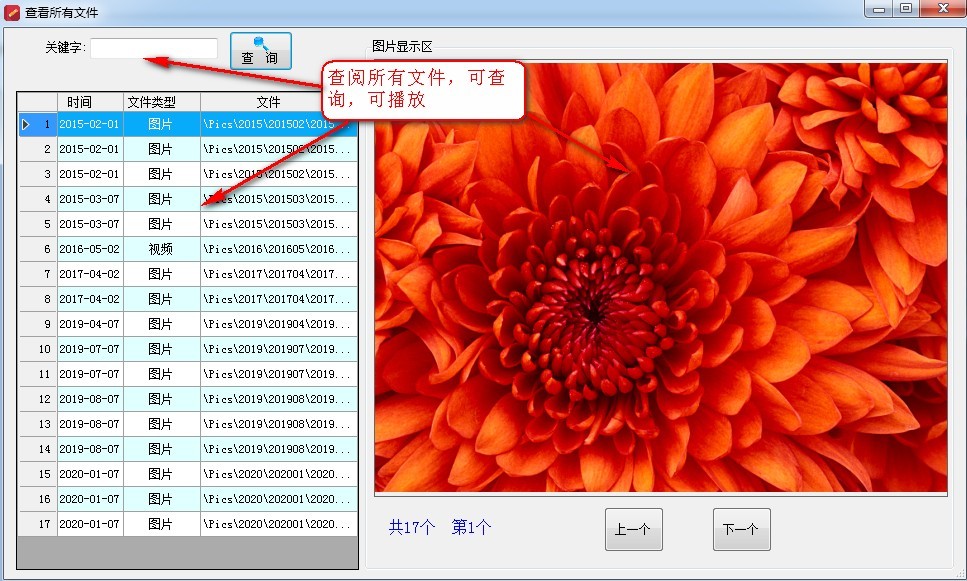
Task: Select row 3 date 2015-02-01
Action: [90, 174]
